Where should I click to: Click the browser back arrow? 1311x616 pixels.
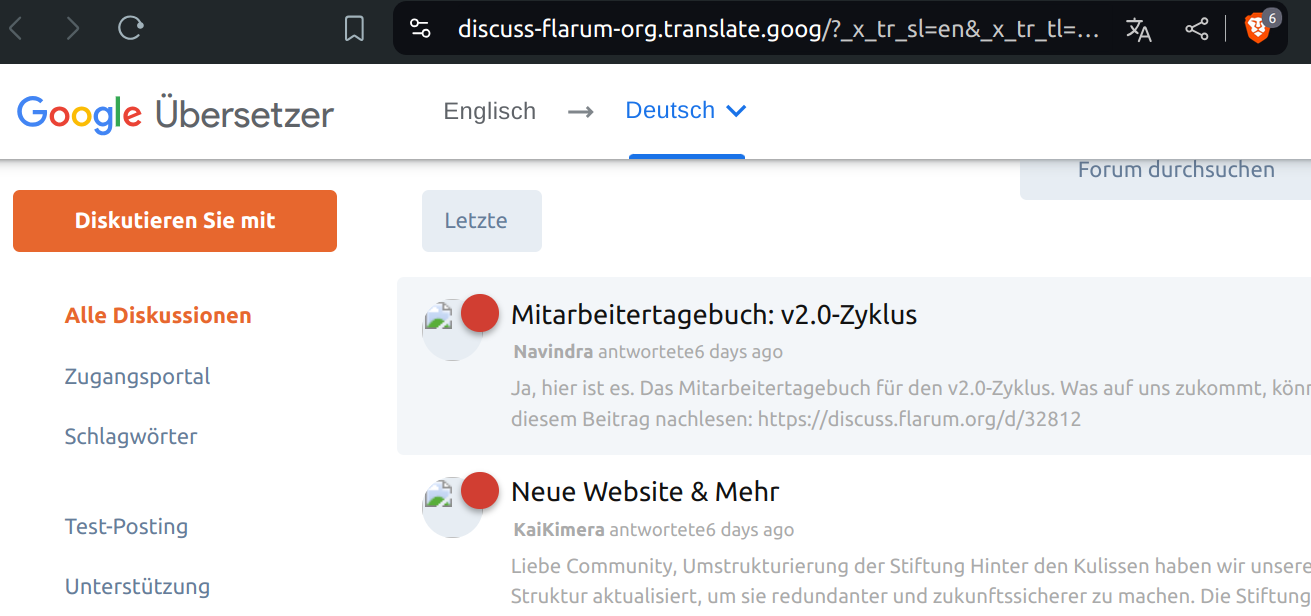click(16, 29)
